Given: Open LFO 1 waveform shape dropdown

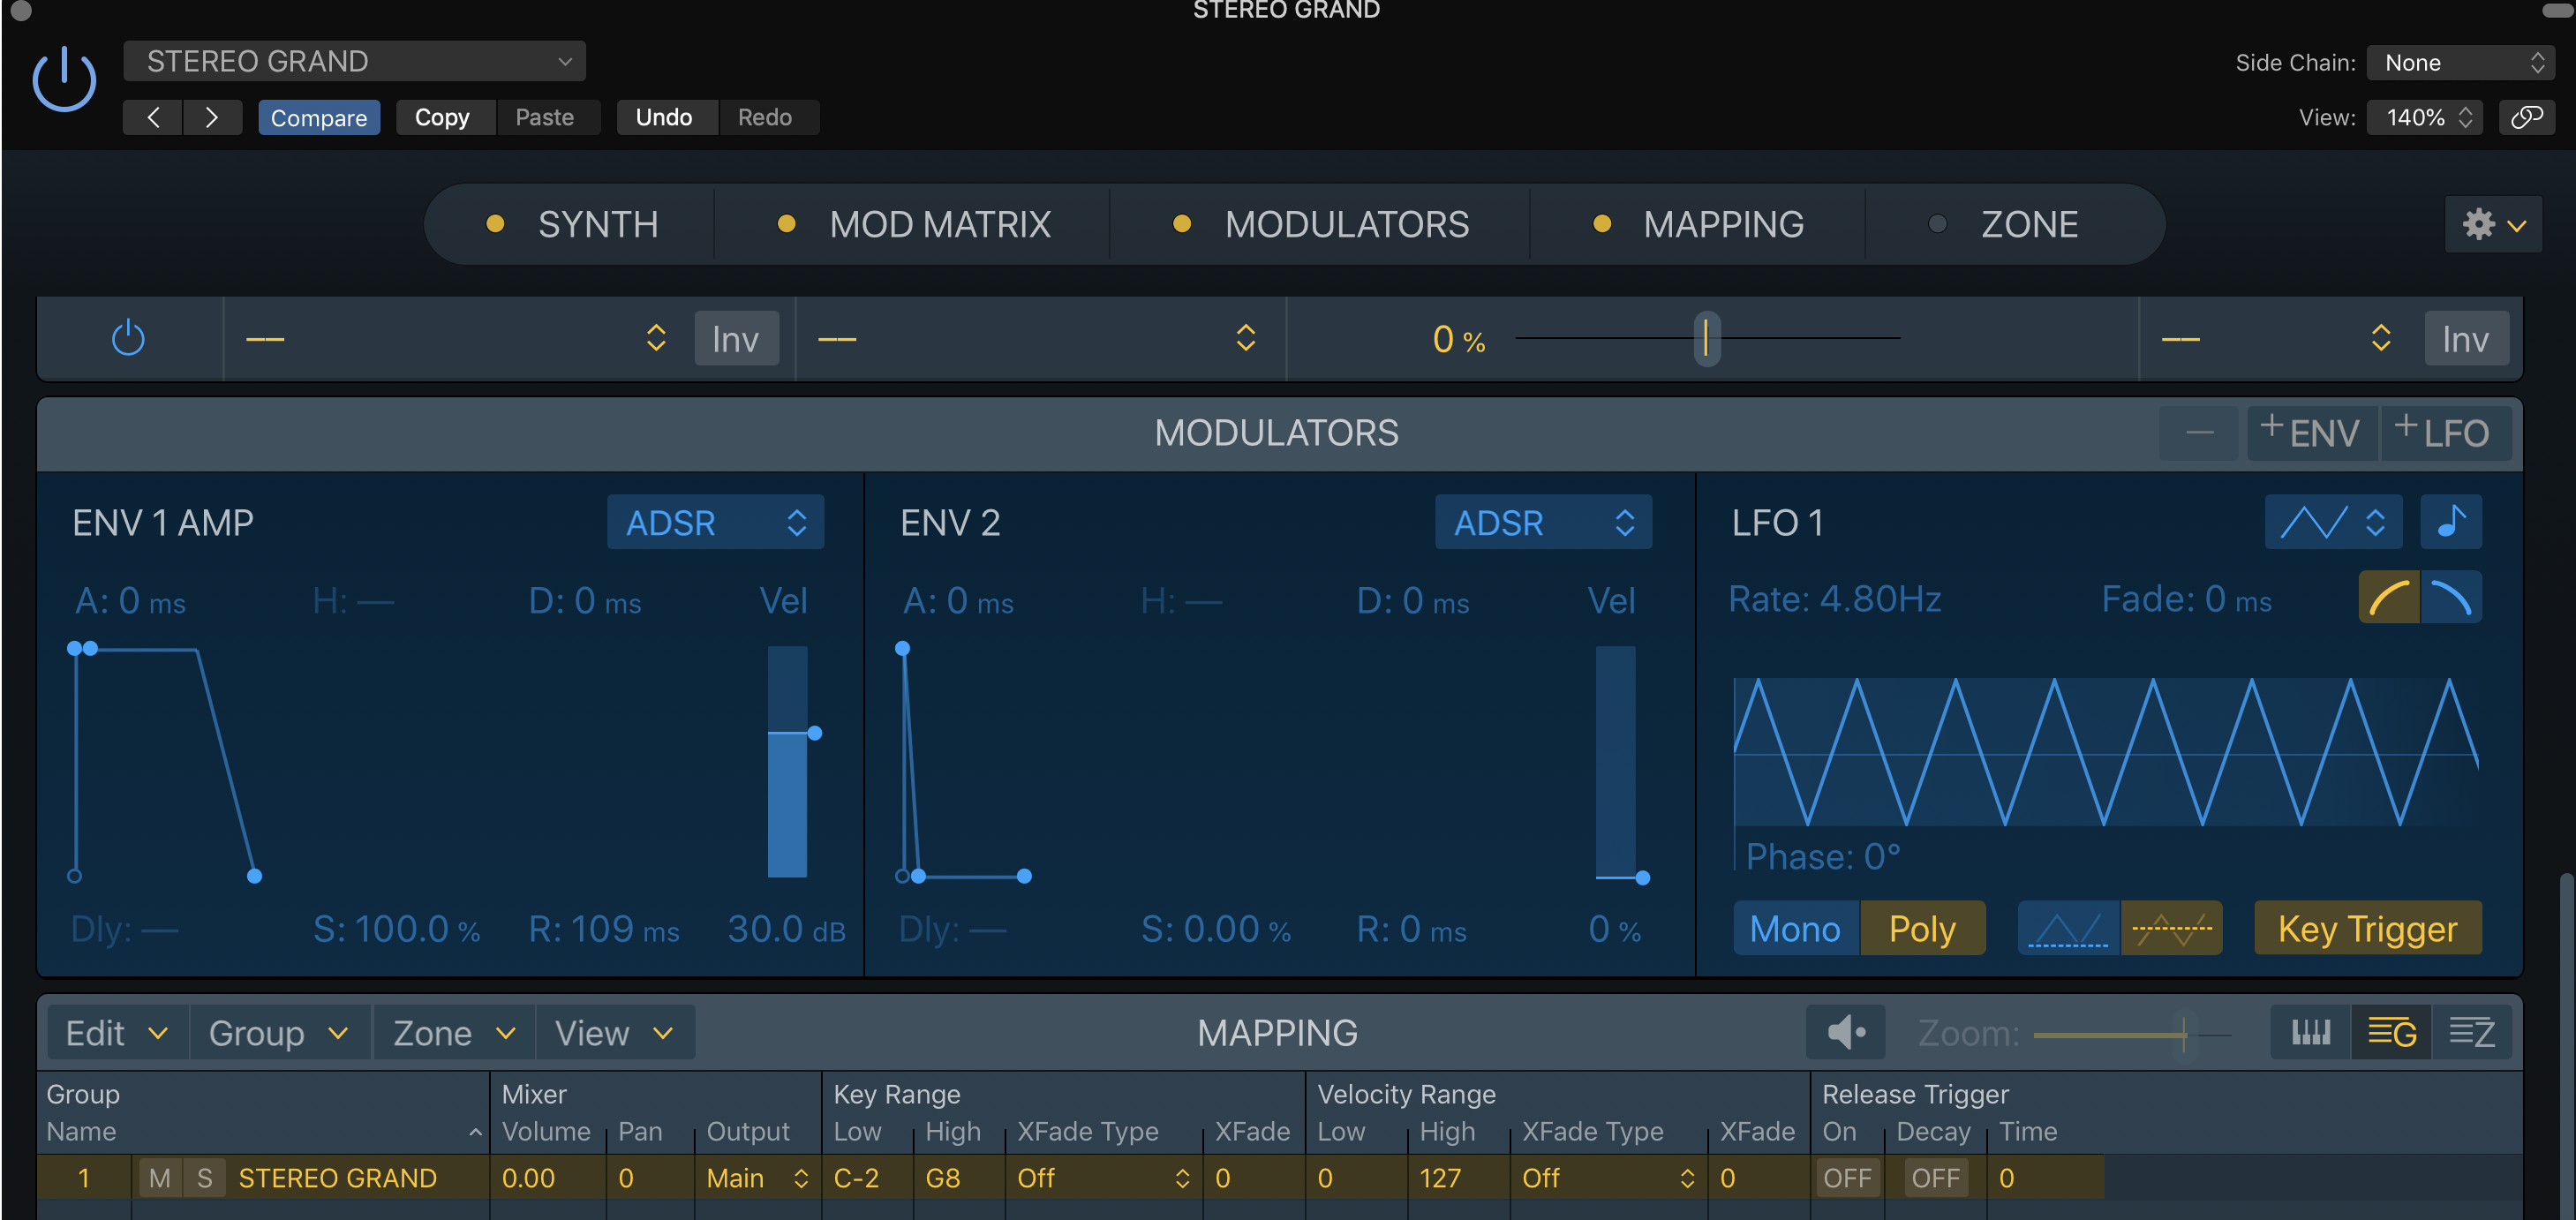Looking at the screenshot, I should click(x=2333, y=522).
